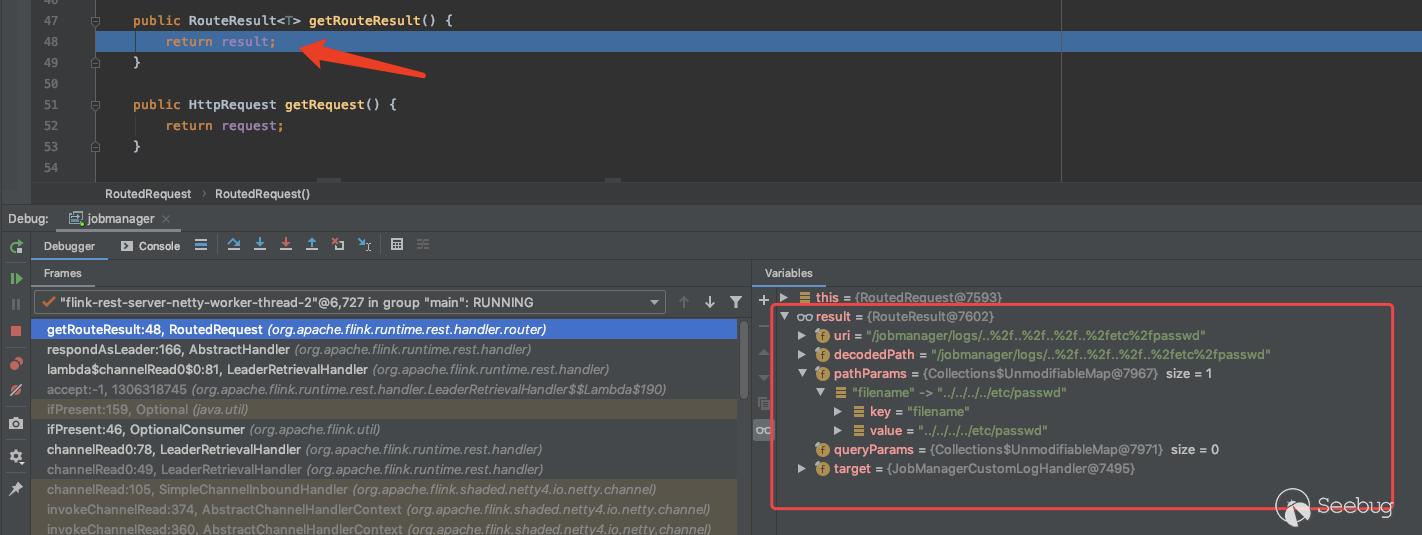The height and width of the screenshot is (535, 1422).
Task: Click the Step Out icon
Action: (x=312, y=245)
